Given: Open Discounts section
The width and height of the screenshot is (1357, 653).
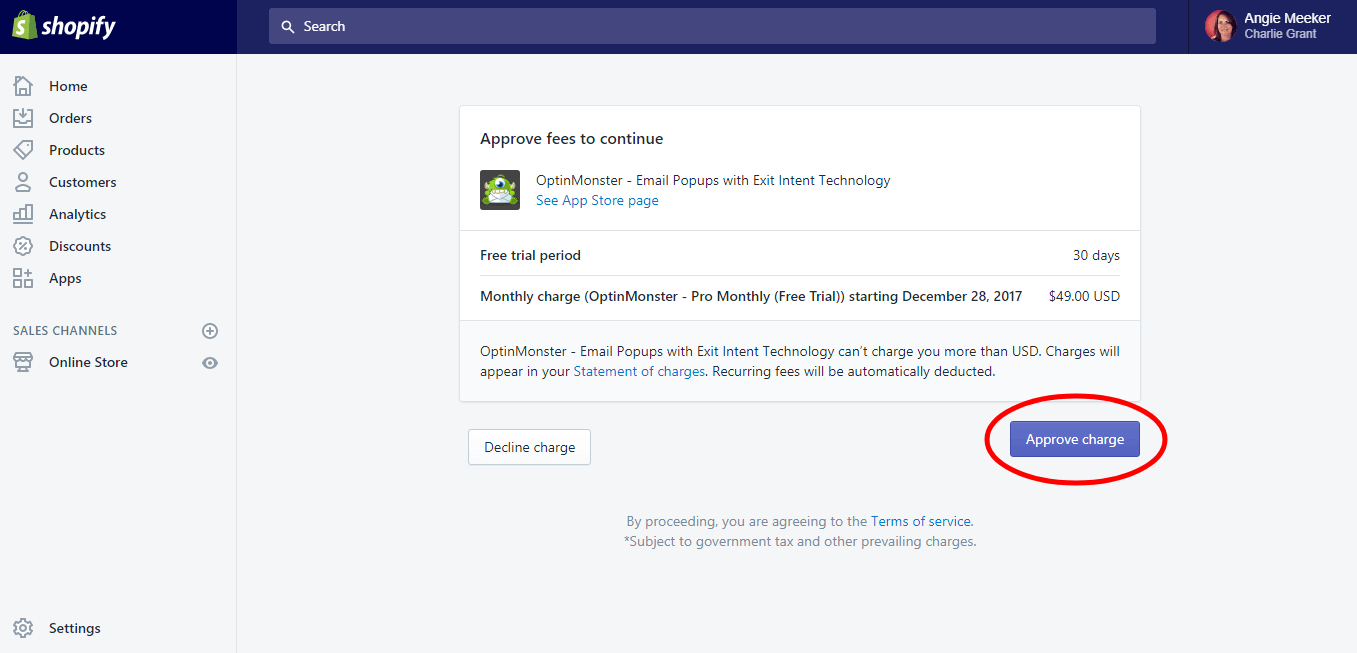Looking at the screenshot, I should (80, 246).
